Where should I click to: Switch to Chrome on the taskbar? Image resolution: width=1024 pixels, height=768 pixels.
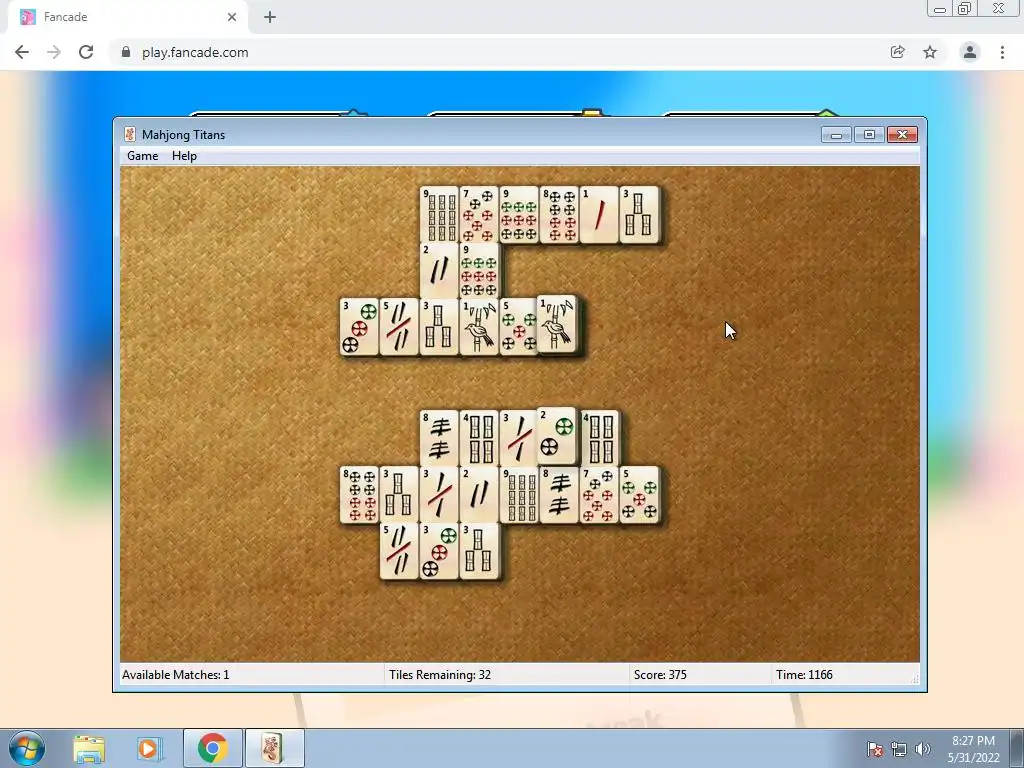[212, 748]
